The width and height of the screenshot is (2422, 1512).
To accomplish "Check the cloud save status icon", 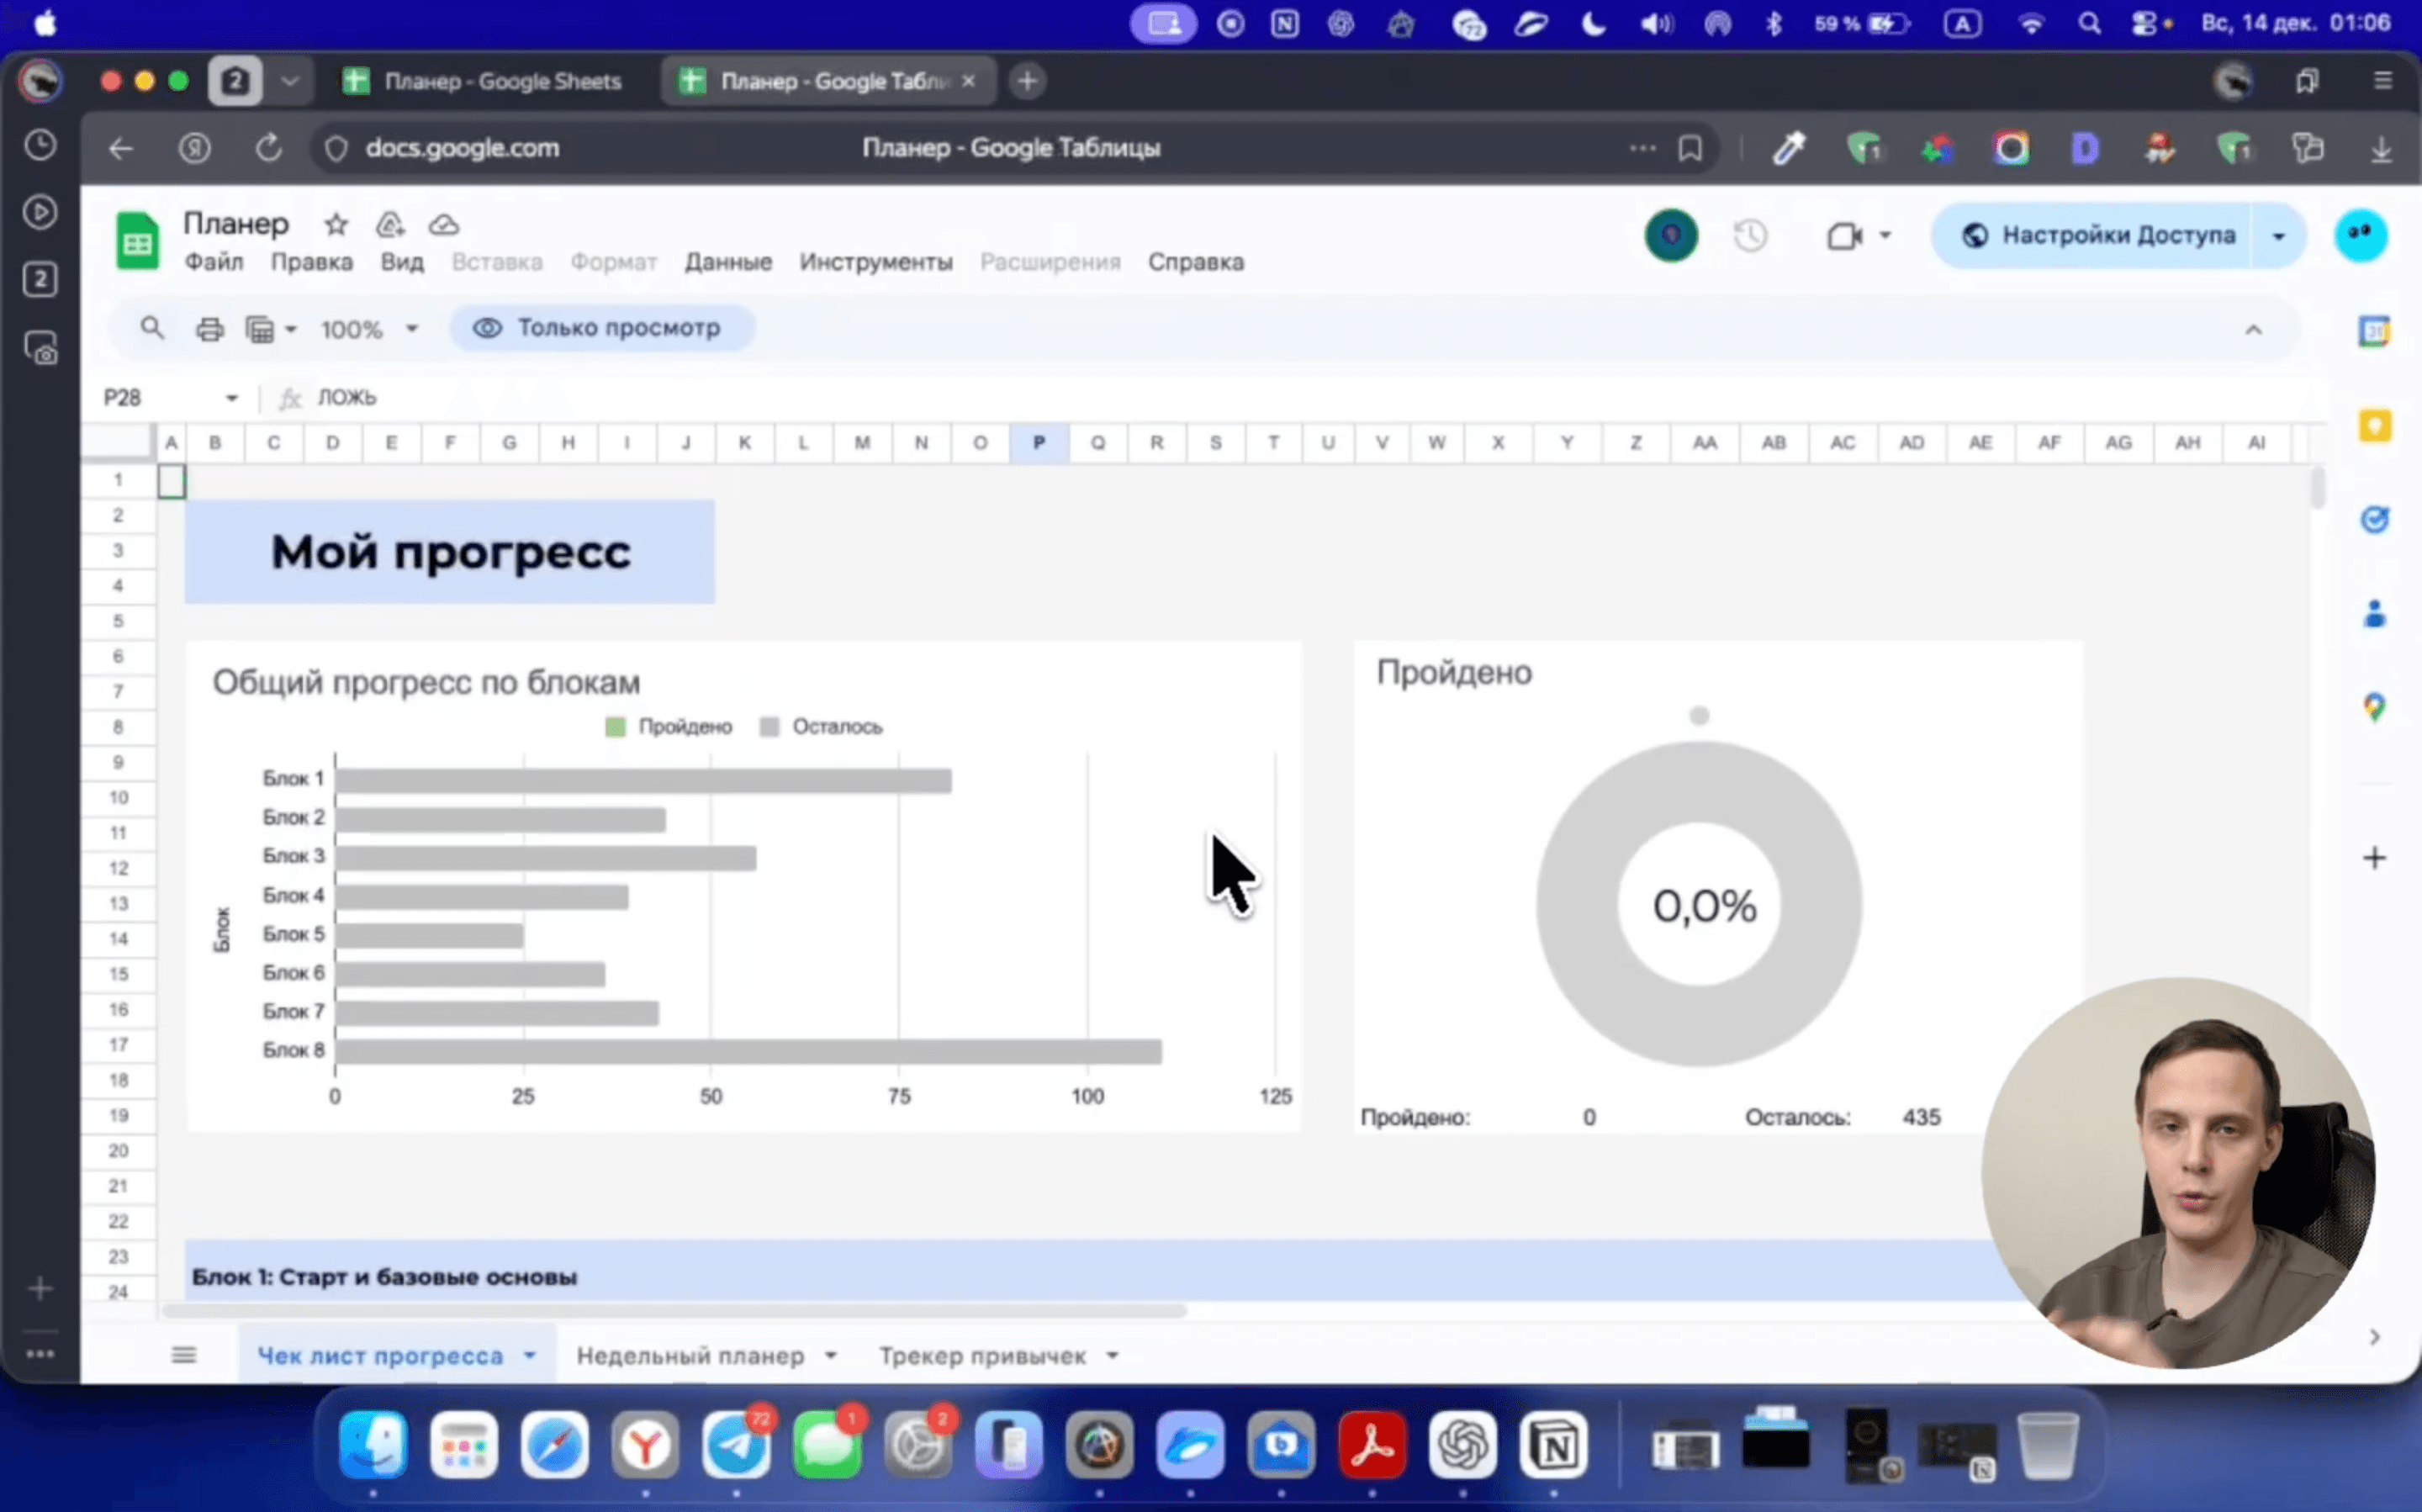I will point(444,224).
